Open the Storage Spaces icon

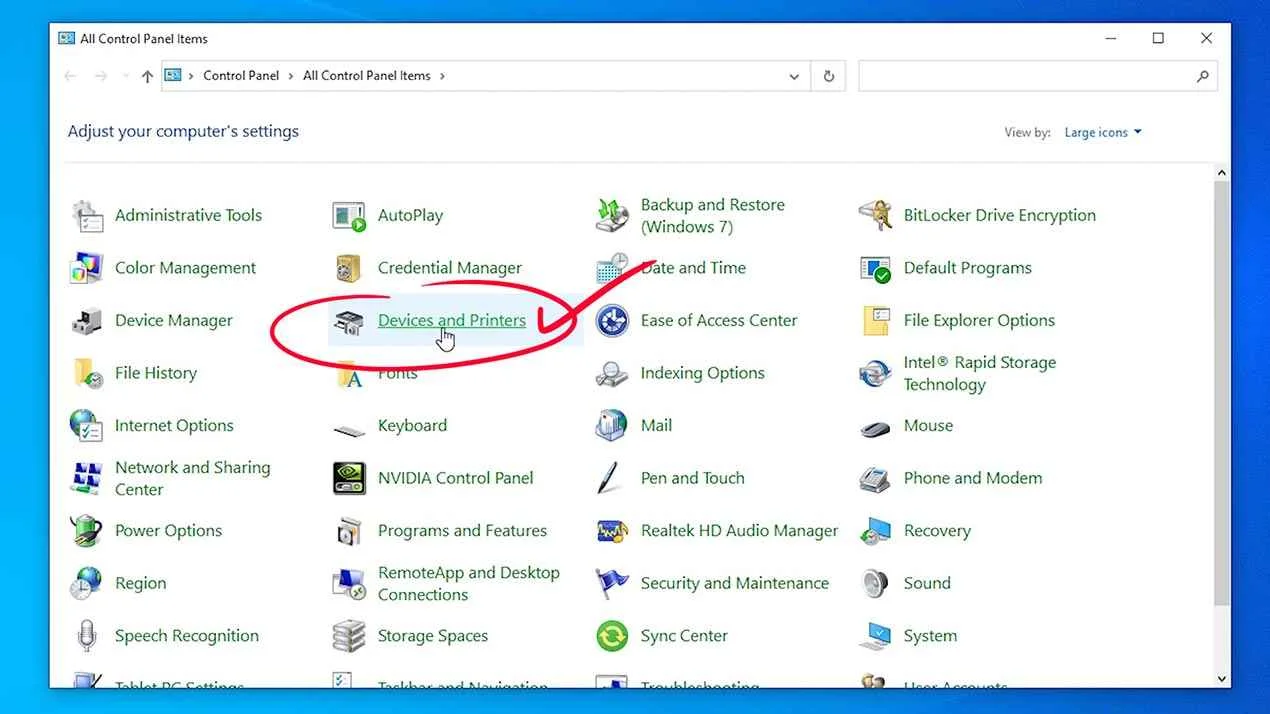[349, 635]
